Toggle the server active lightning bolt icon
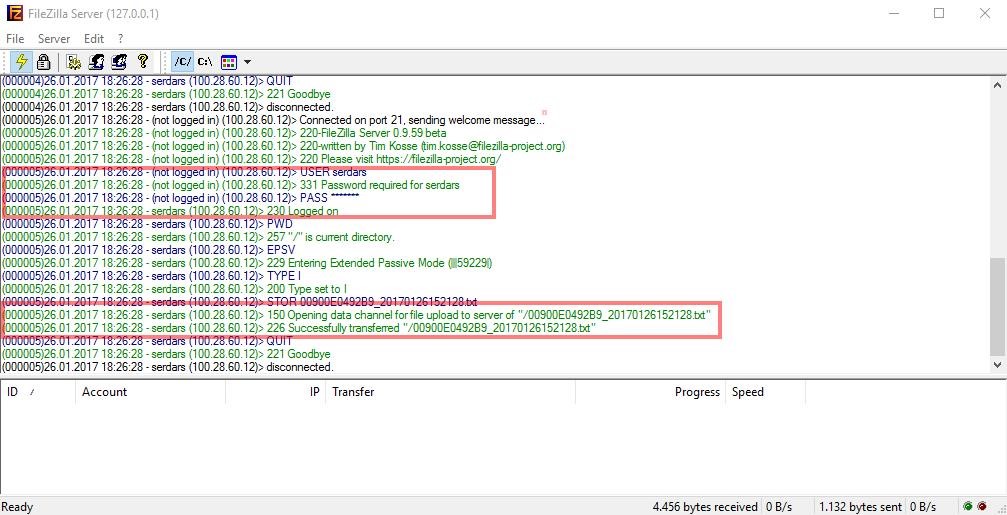 (21, 62)
